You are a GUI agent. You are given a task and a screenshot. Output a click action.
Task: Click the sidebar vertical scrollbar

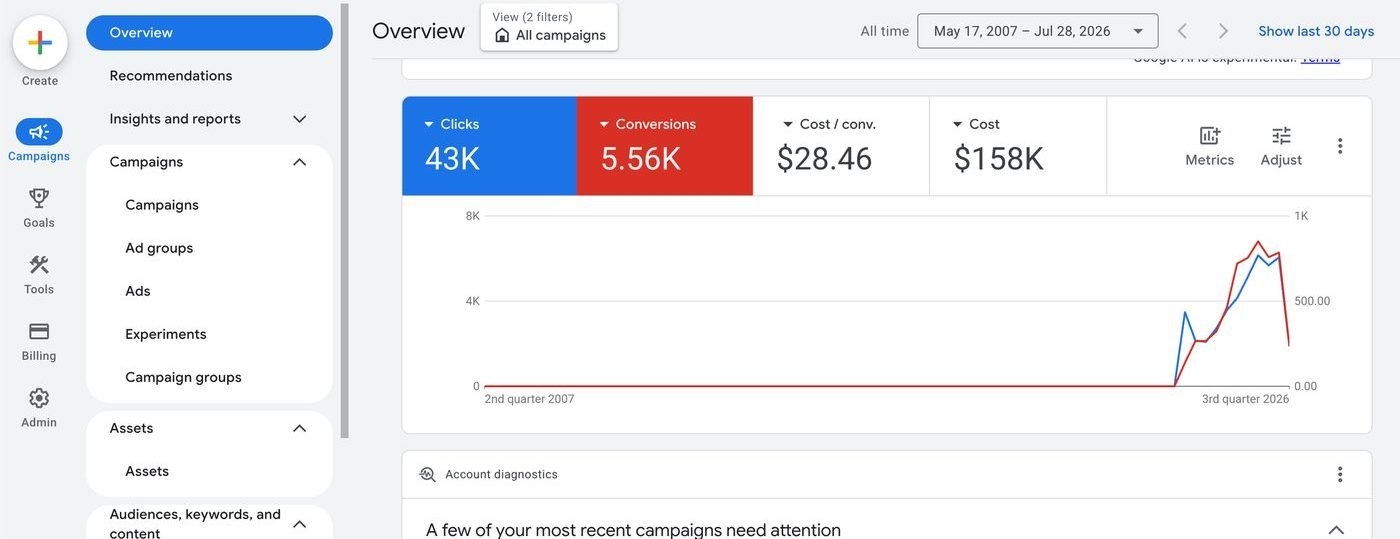click(345, 220)
